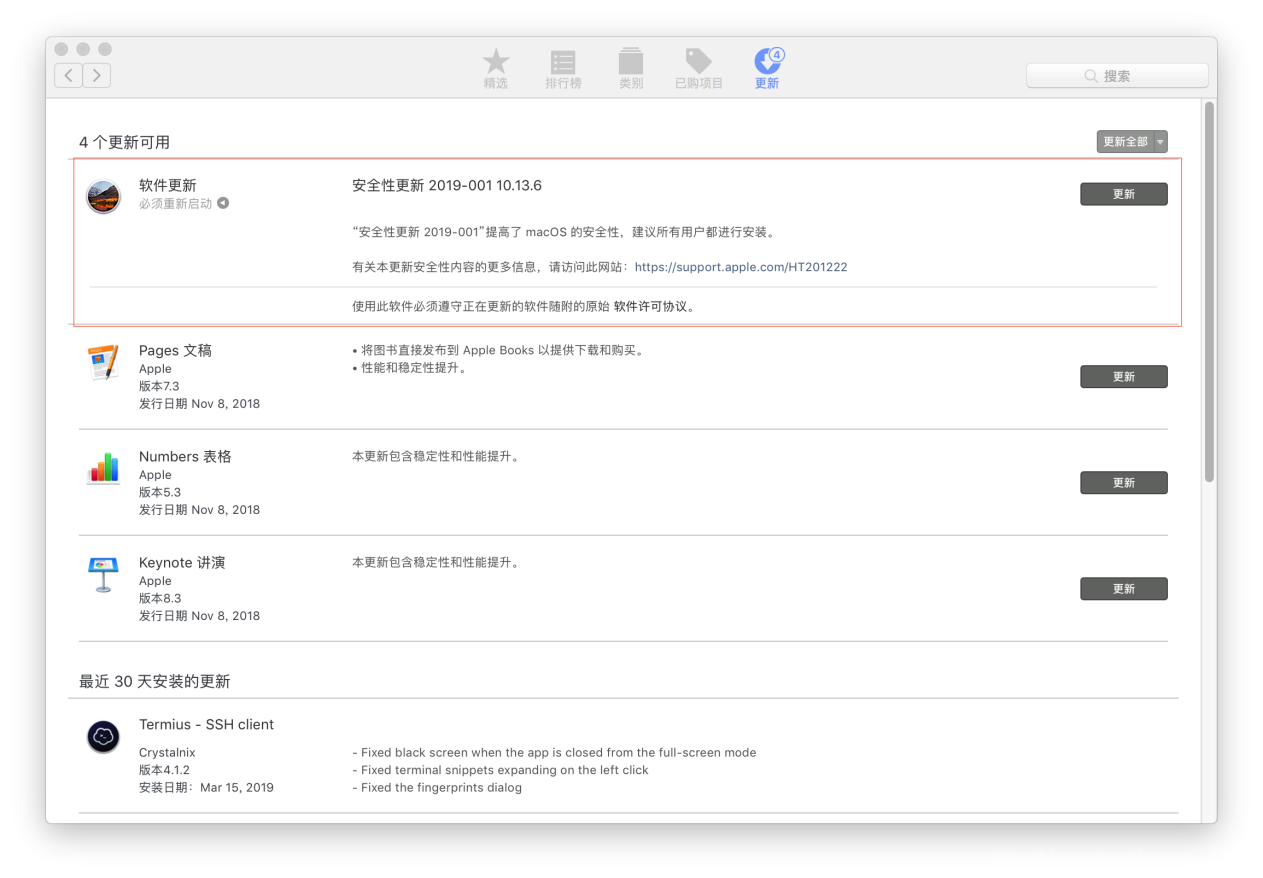Click the macOS High Sierra update icon

(x=104, y=197)
